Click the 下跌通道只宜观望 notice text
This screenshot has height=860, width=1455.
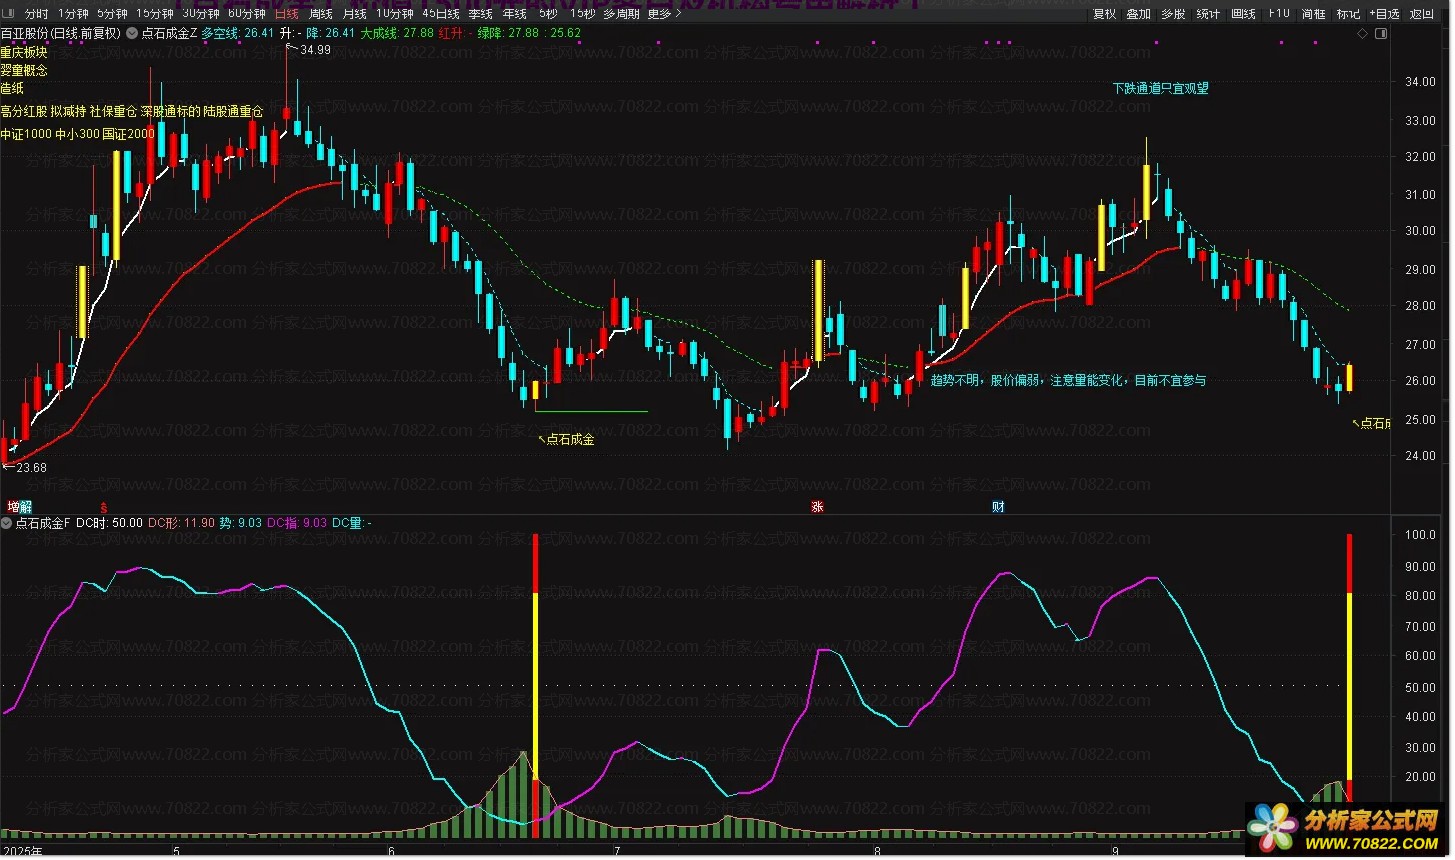point(1160,88)
